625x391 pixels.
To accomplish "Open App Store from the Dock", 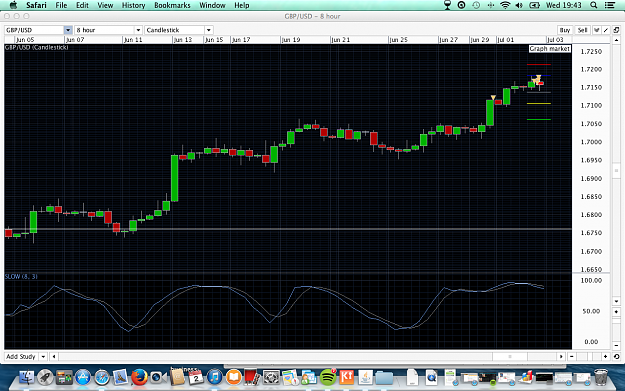I will 83,377.
